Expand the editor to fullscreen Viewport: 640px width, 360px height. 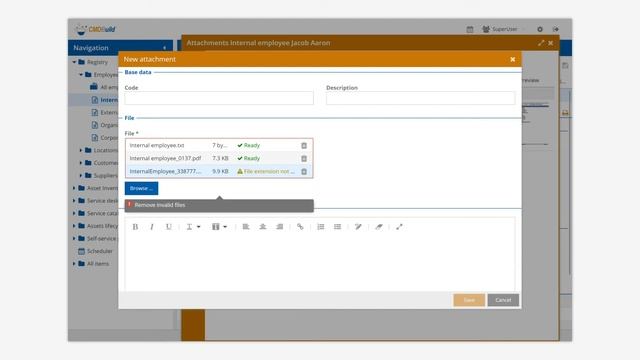coord(399,227)
